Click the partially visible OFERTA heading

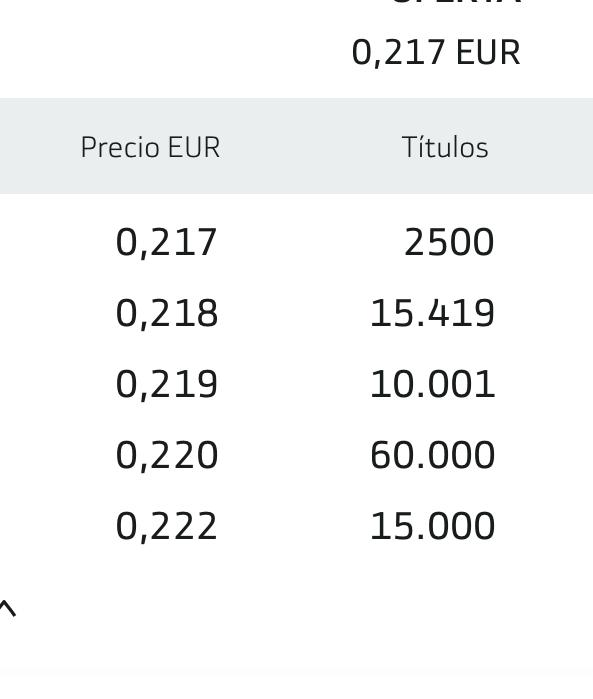tap(456, 2)
